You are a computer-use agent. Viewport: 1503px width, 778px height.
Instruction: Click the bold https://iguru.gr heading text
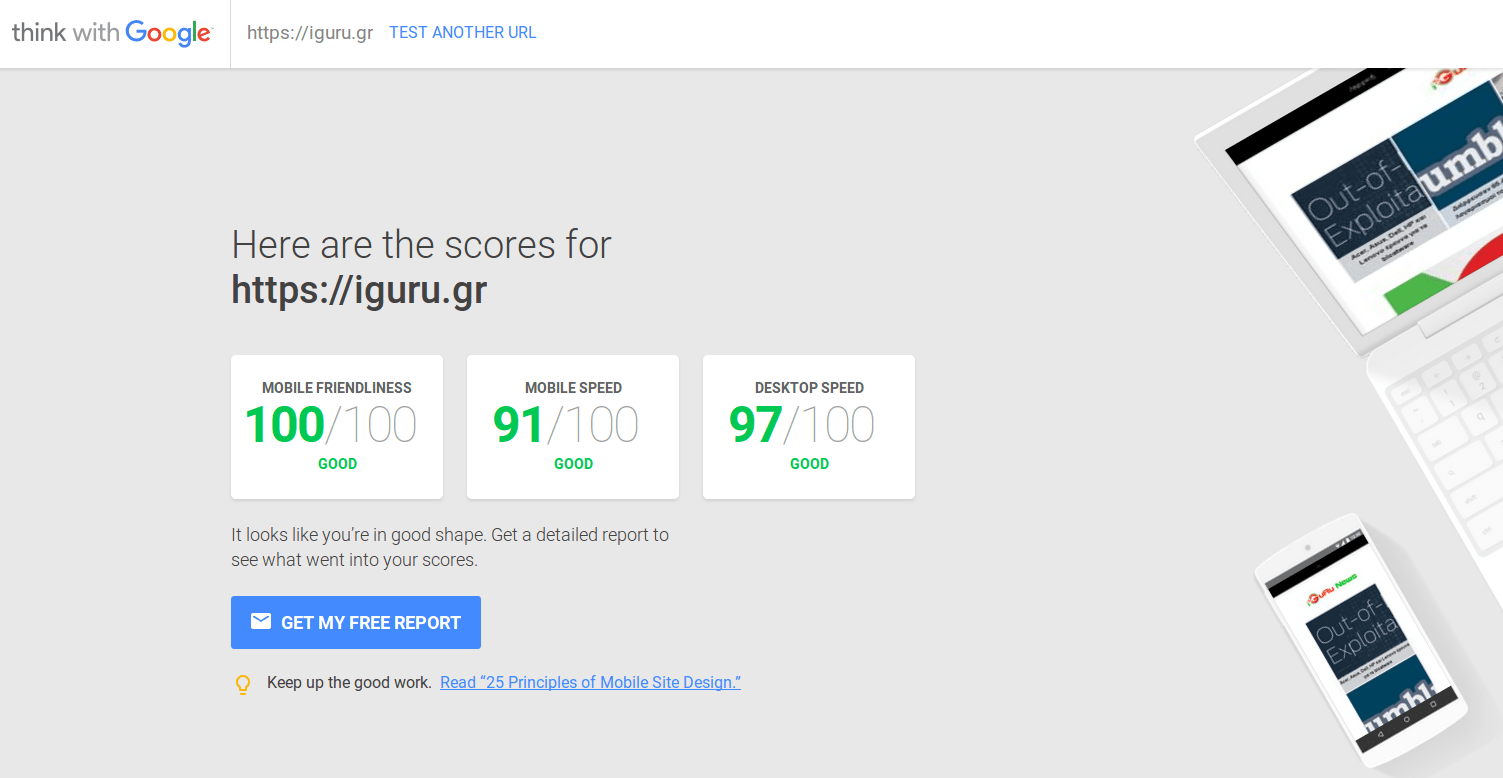point(359,290)
